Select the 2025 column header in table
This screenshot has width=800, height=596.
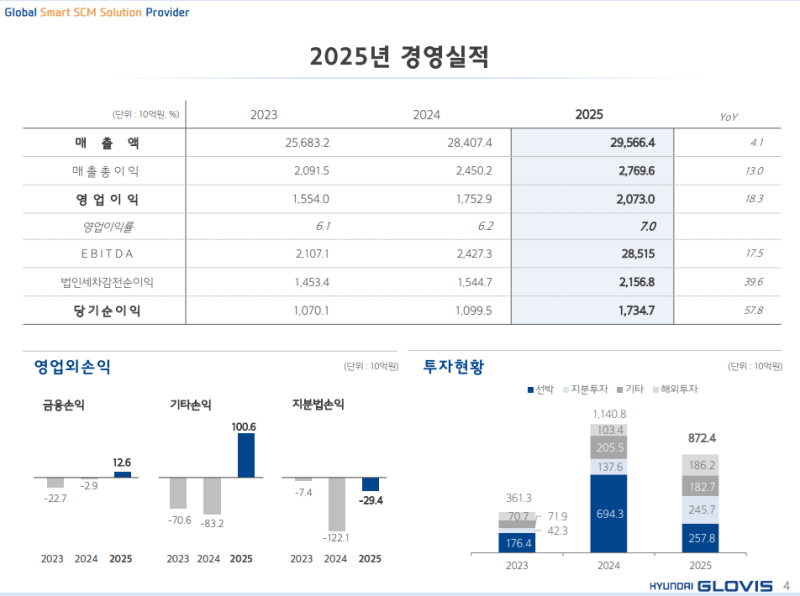pos(589,115)
